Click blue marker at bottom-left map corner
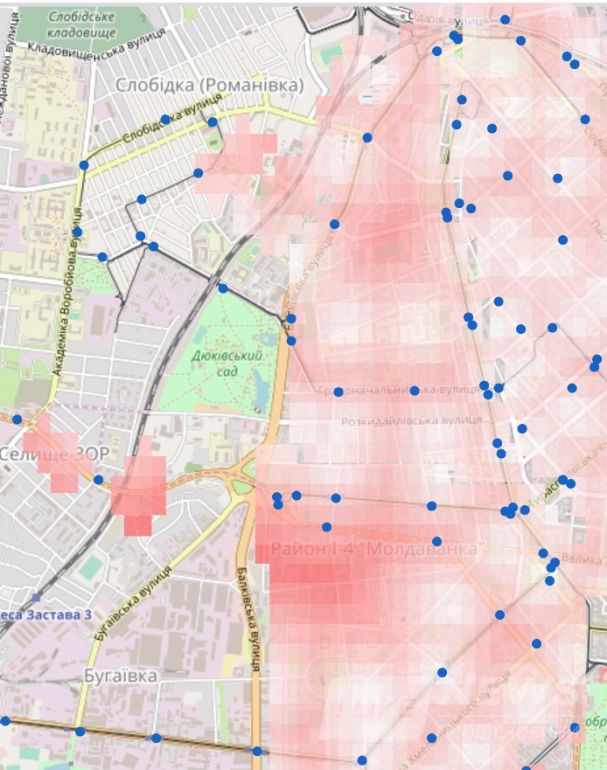Viewport: 607px width, 770px height. pos(5,720)
